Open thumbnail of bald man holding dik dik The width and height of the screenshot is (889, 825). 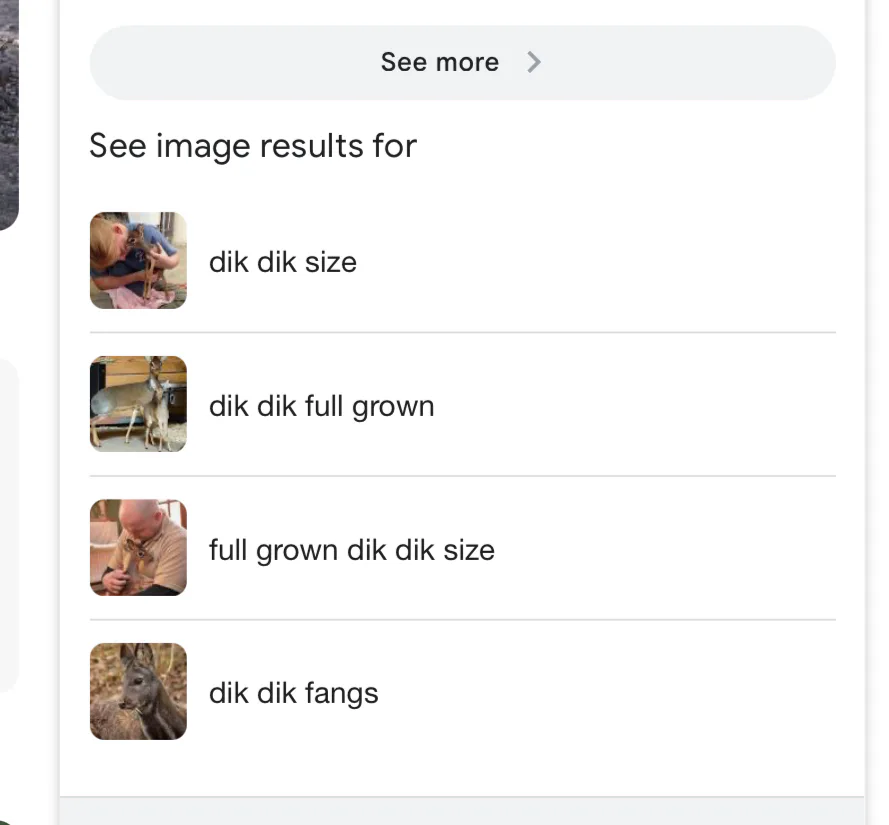click(138, 548)
